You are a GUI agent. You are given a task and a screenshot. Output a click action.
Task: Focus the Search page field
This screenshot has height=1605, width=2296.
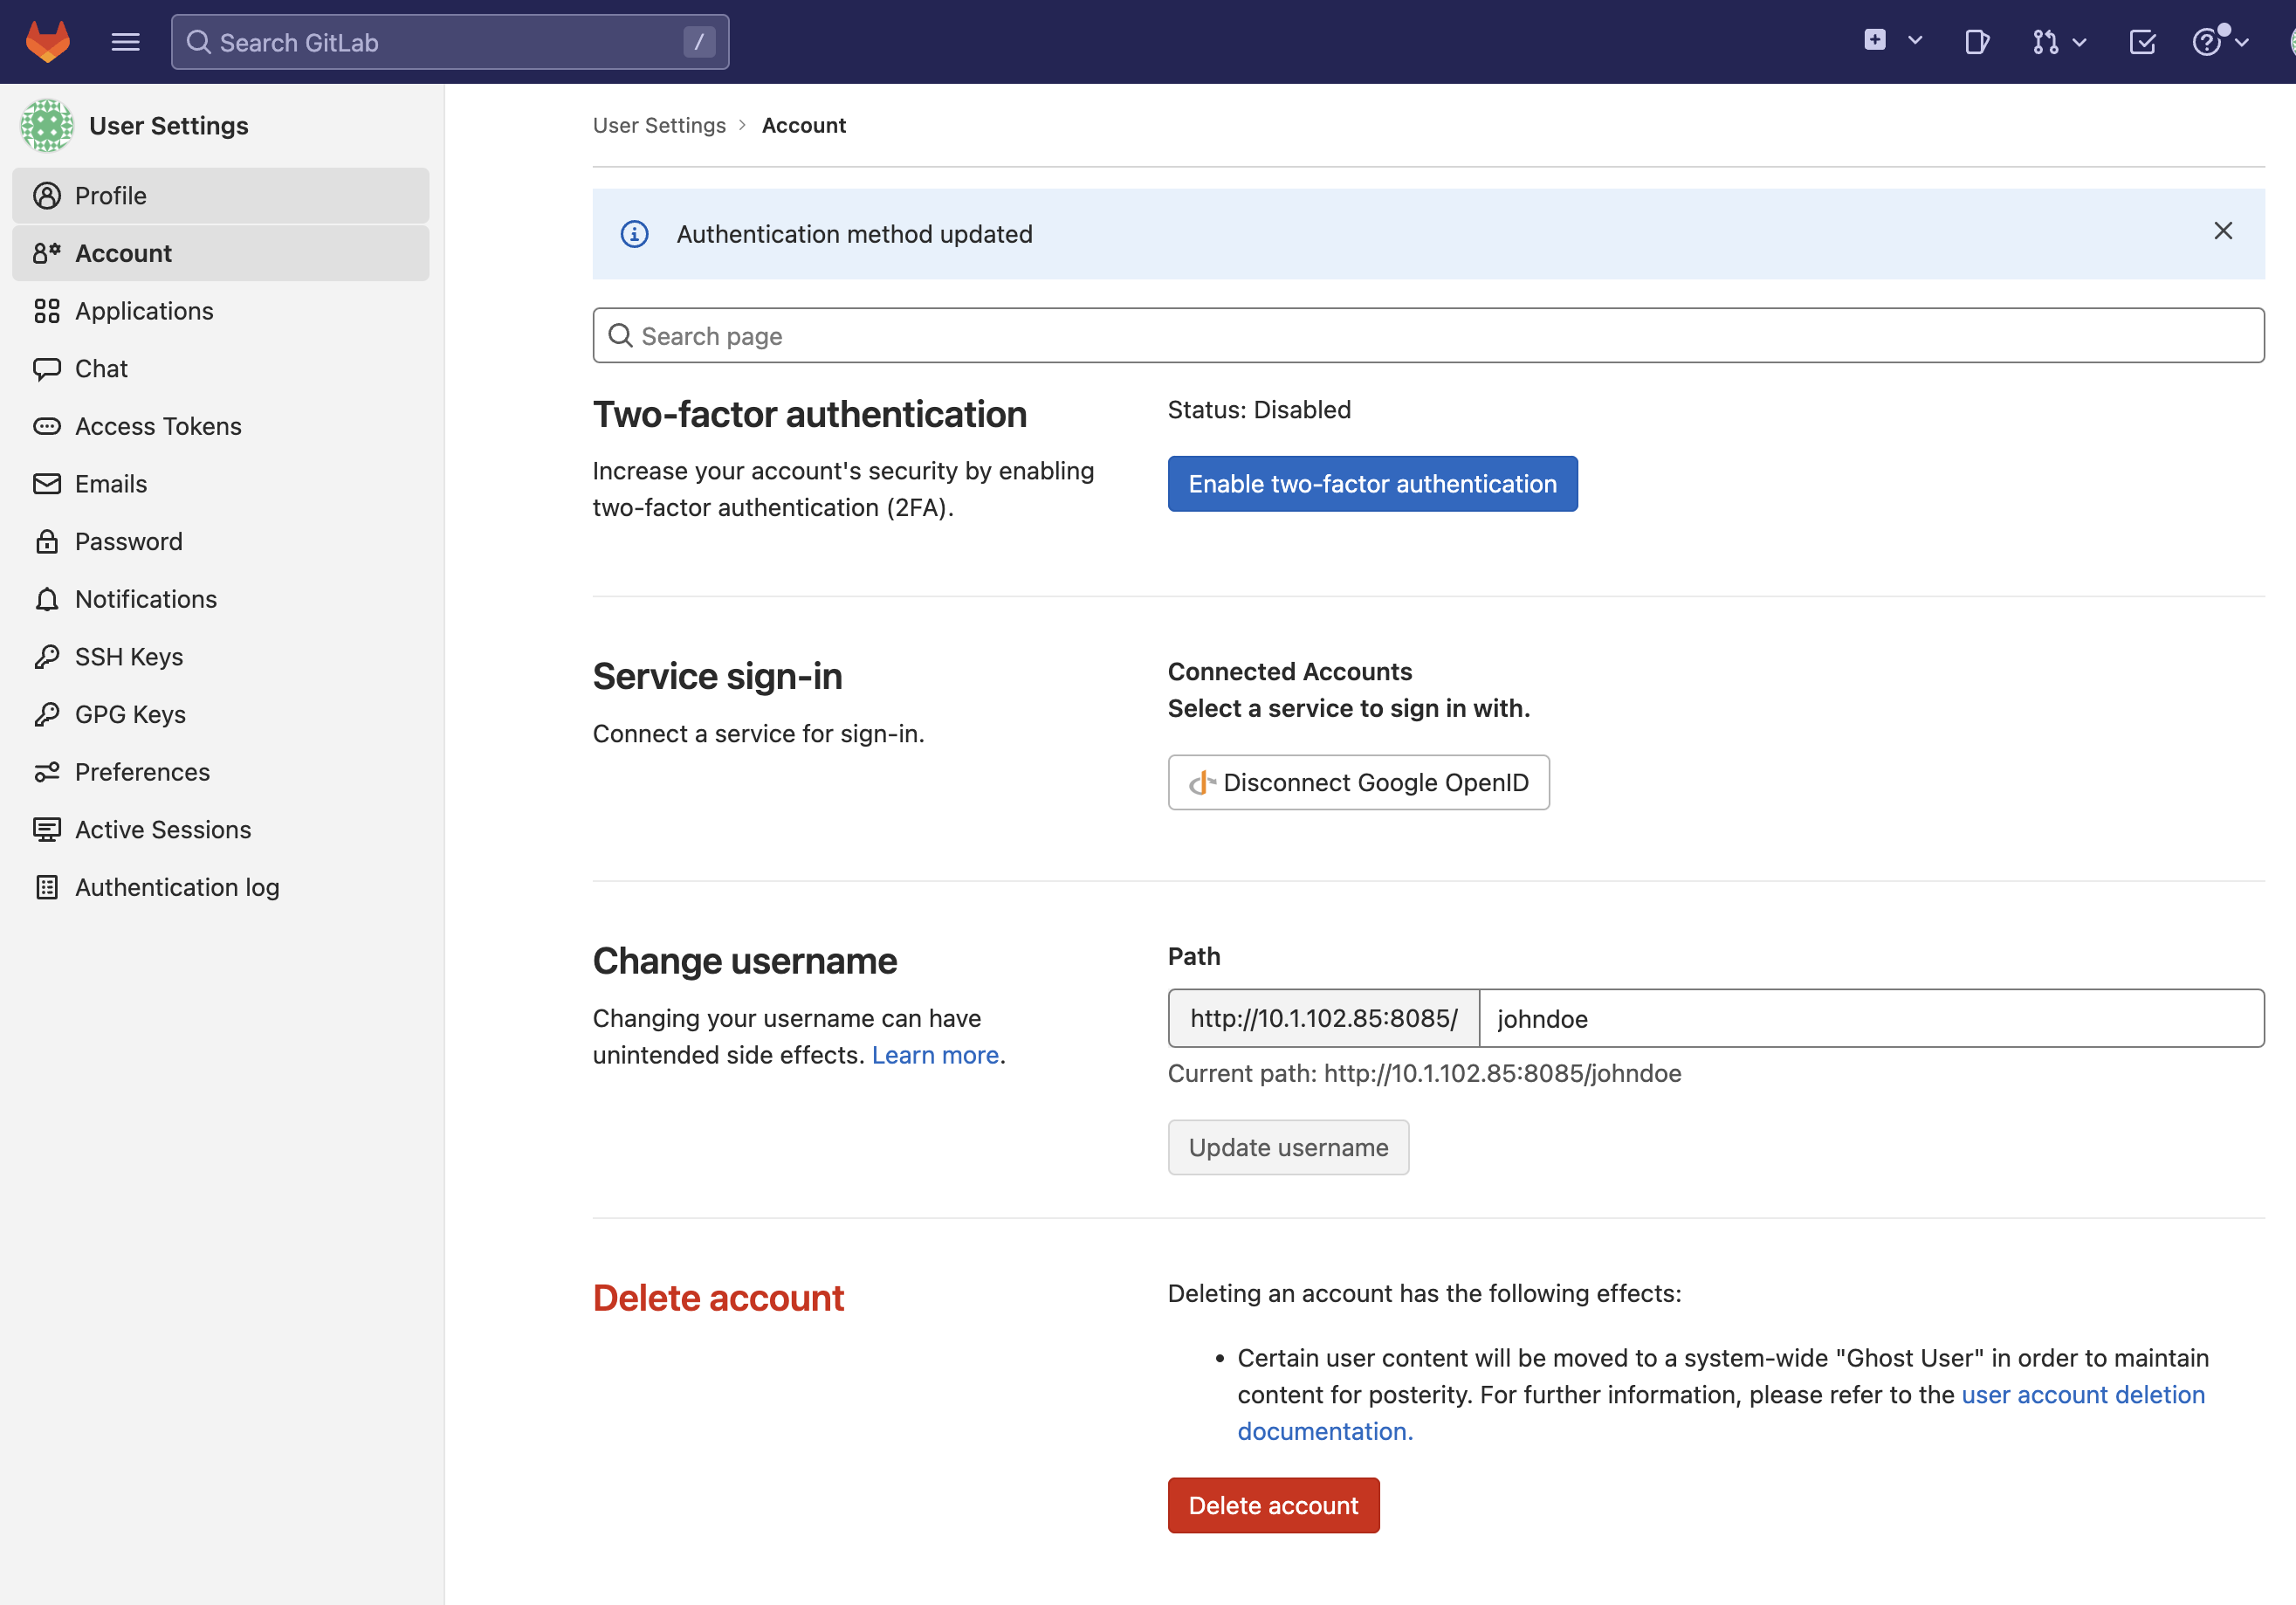[x=1428, y=336]
